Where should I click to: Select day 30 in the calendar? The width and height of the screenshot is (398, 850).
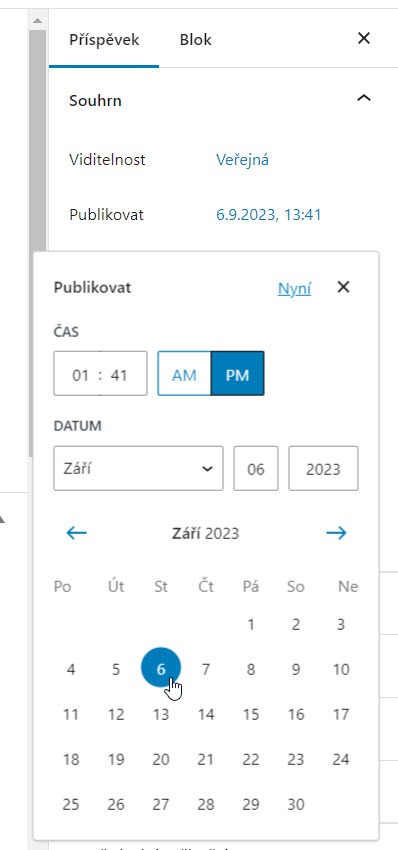(296, 804)
